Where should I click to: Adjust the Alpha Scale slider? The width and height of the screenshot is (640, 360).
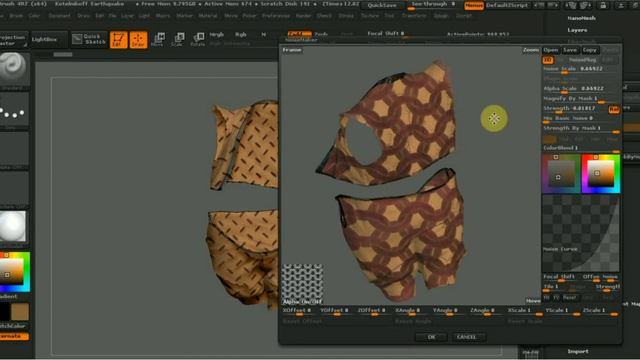[x=580, y=89]
